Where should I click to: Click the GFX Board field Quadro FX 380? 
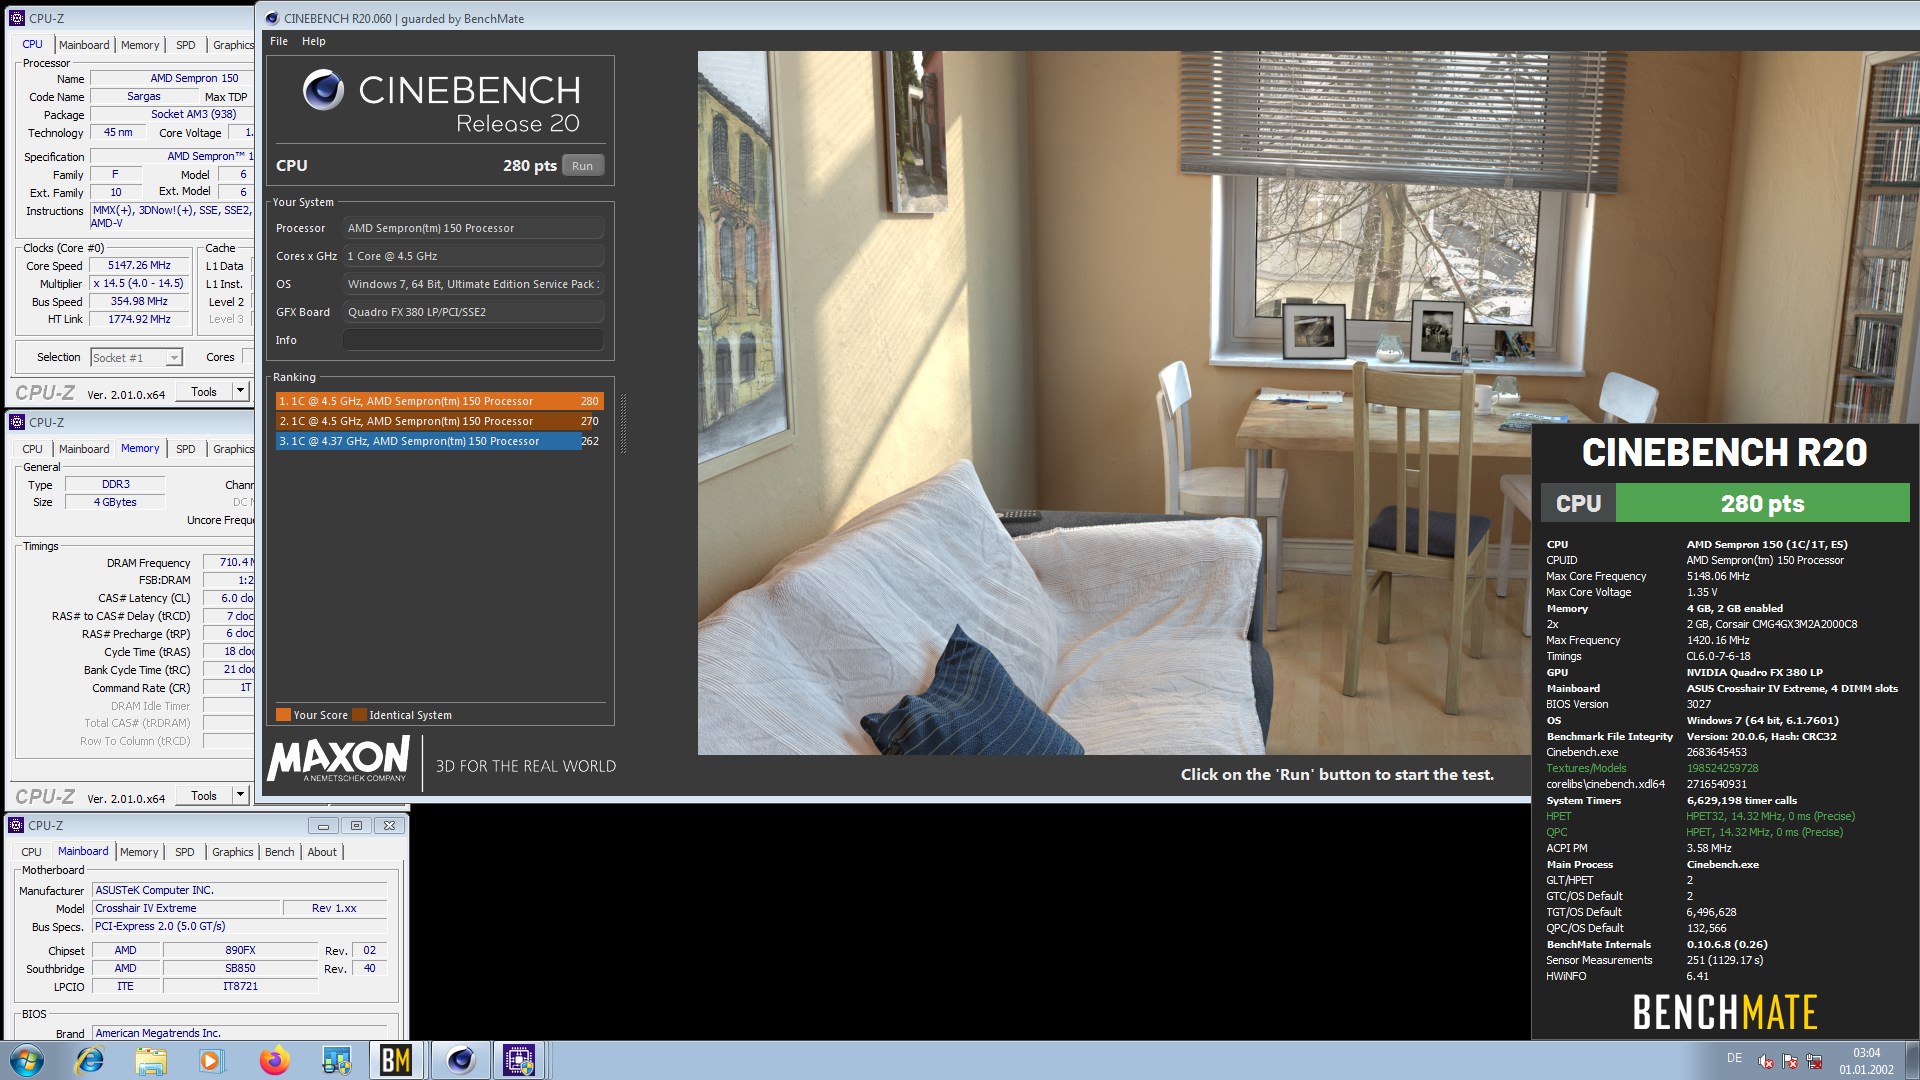[473, 312]
